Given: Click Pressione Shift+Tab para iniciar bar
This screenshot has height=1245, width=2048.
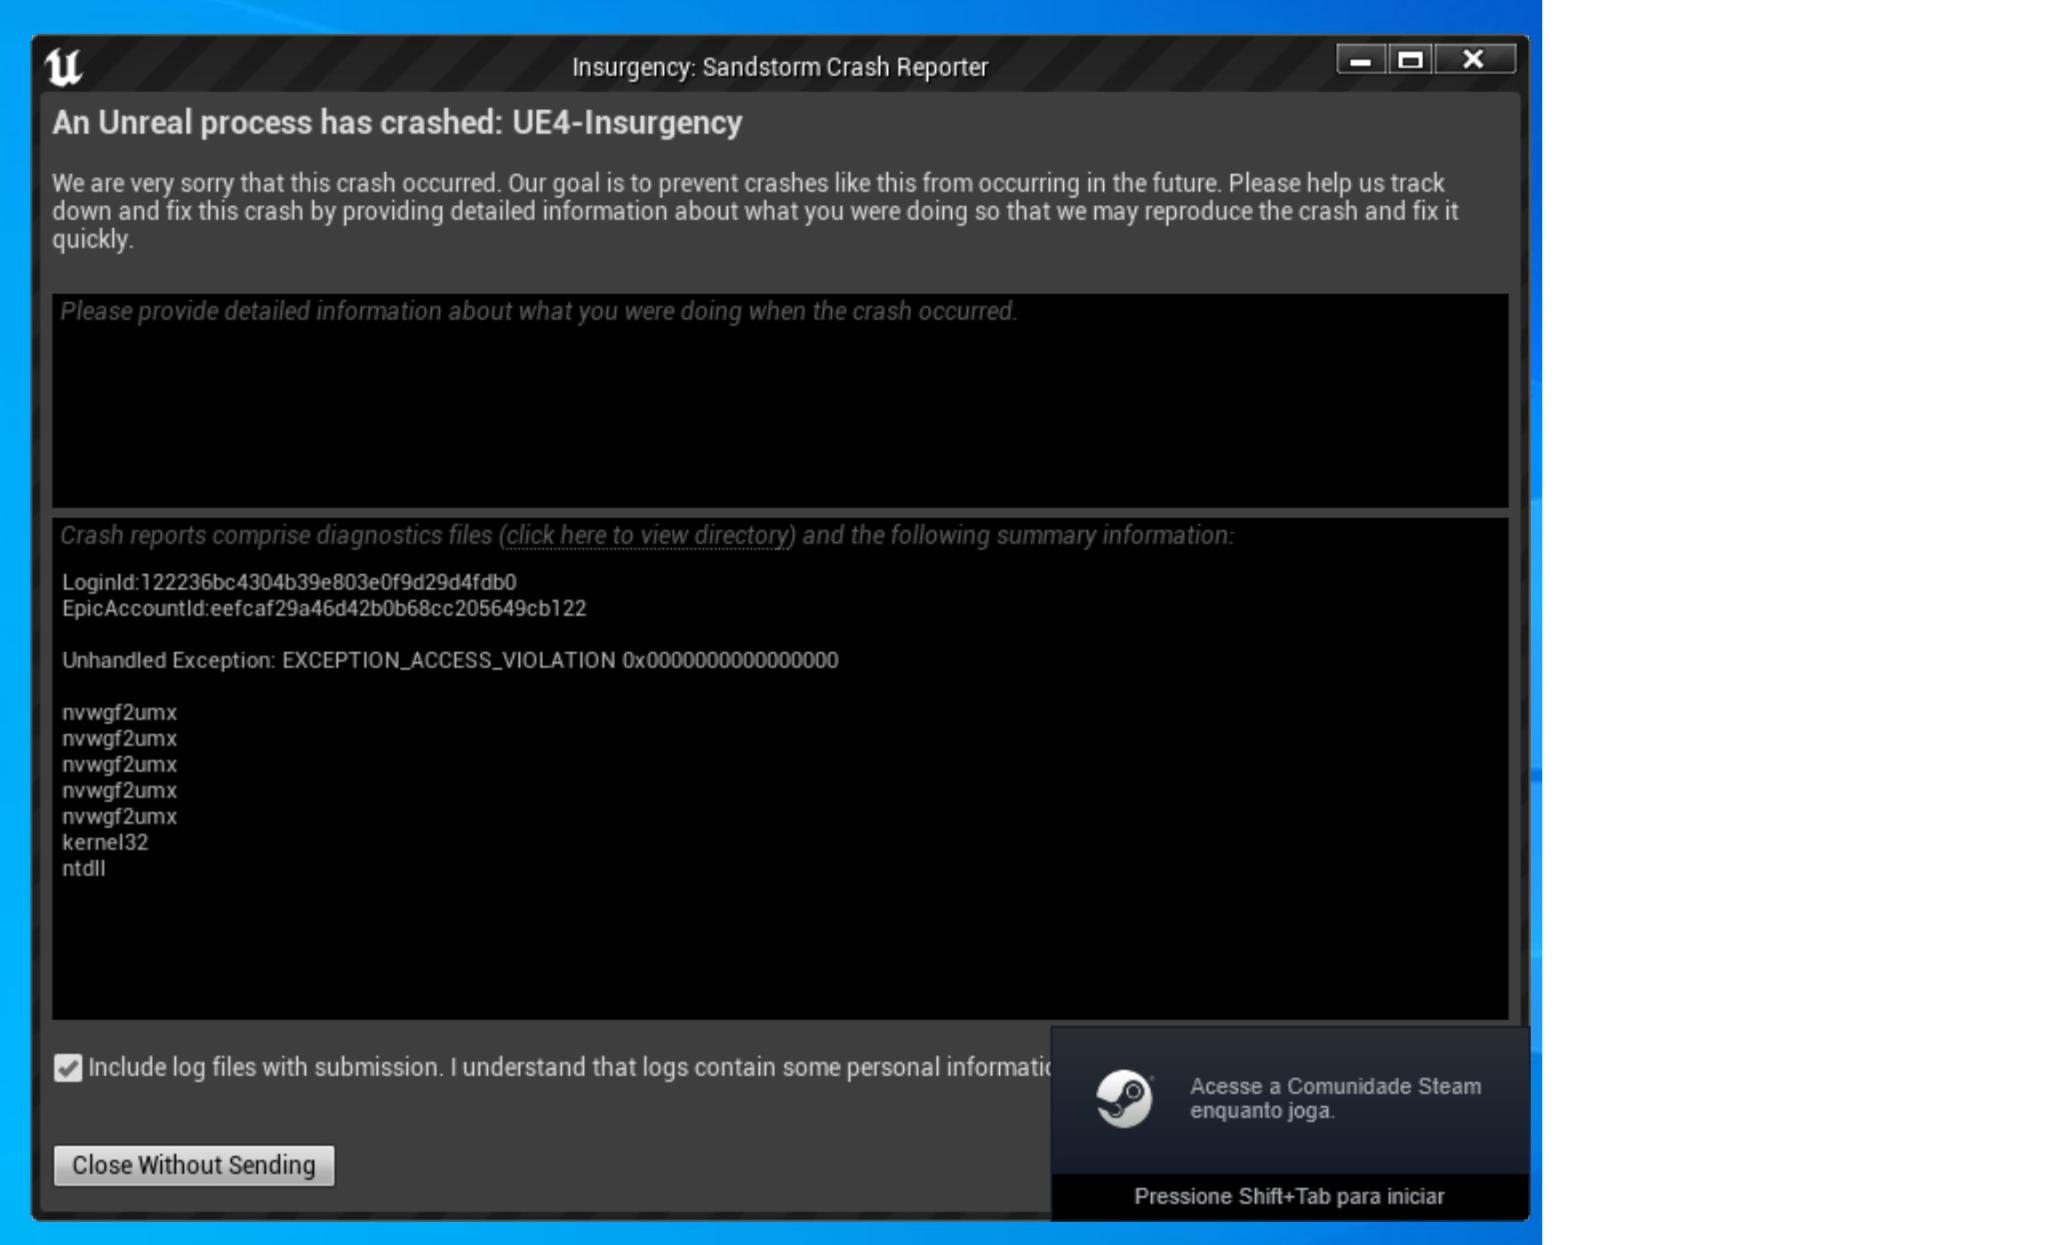Looking at the screenshot, I should pos(1289,1196).
